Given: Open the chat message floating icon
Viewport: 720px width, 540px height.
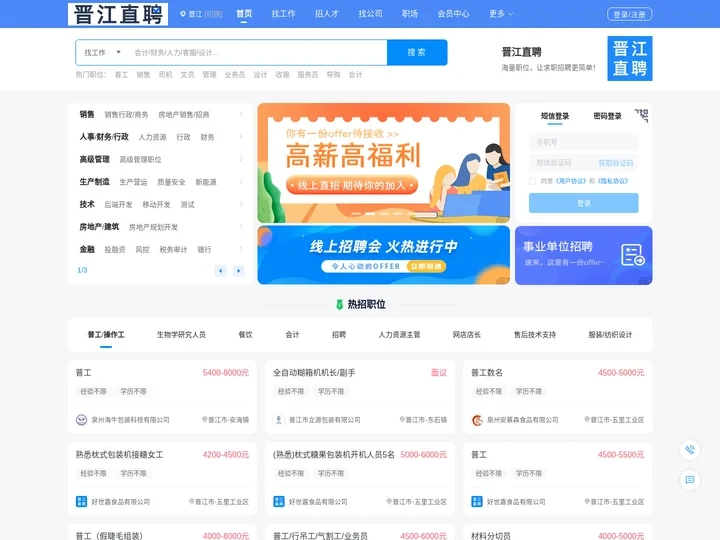Looking at the screenshot, I should coord(690,480).
